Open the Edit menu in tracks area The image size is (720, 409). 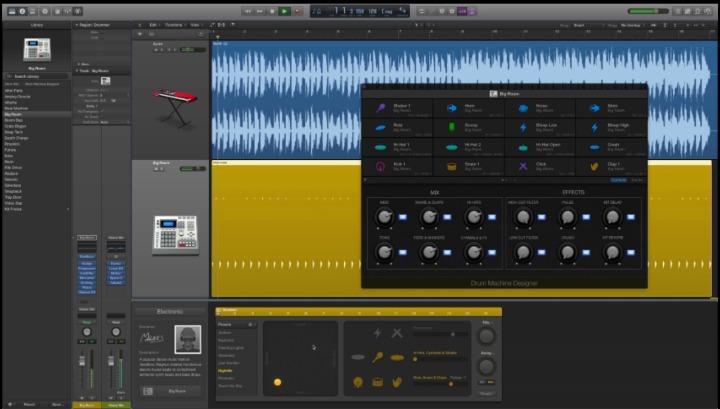click(x=154, y=24)
